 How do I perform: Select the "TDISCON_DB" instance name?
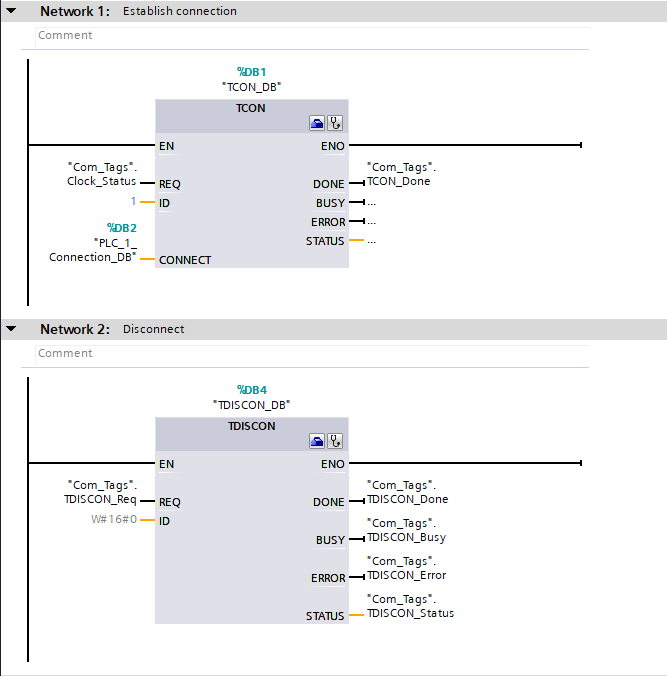click(251, 405)
